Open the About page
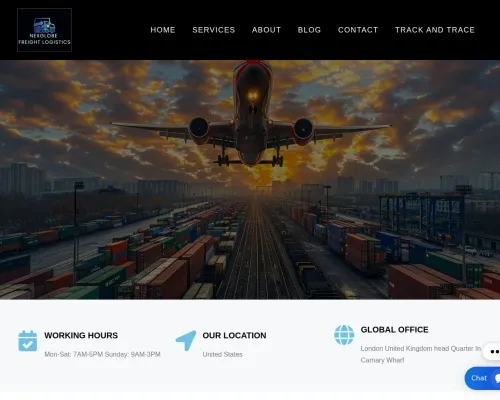This screenshot has width=500, height=400. (x=266, y=30)
